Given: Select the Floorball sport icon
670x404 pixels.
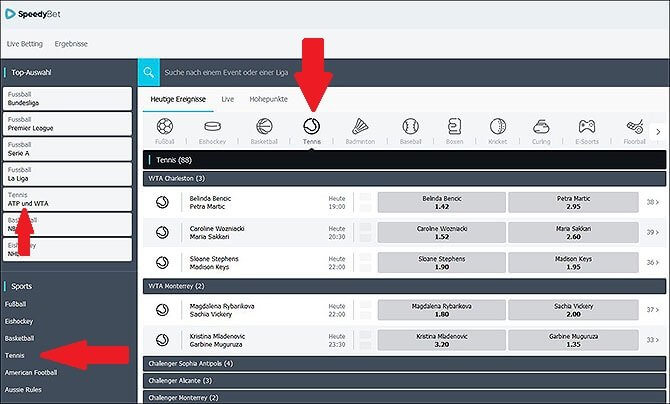Looking at the screenshot, I should click(635, 127).
